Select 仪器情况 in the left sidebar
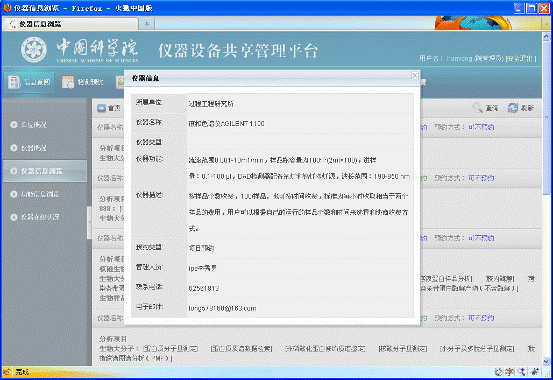The width and height of the screenshot is (553, 380). click(x=33, y=148)
